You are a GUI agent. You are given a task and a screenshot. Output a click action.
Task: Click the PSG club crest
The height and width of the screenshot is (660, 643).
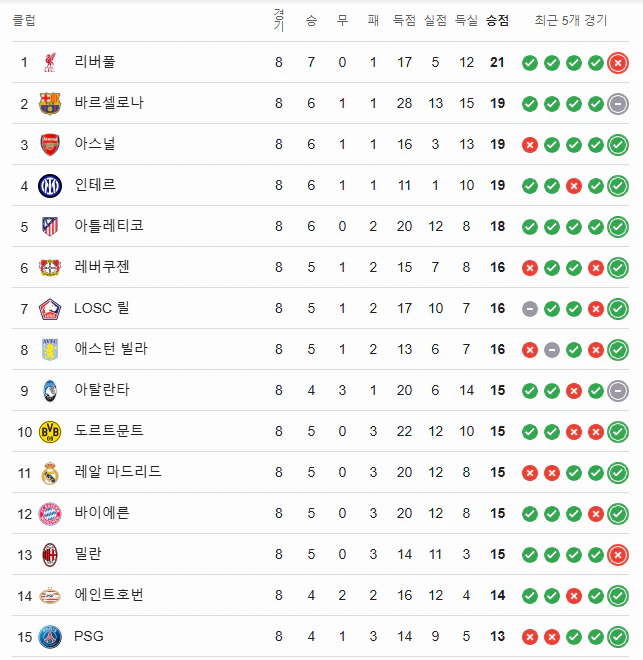click(50, 636)
